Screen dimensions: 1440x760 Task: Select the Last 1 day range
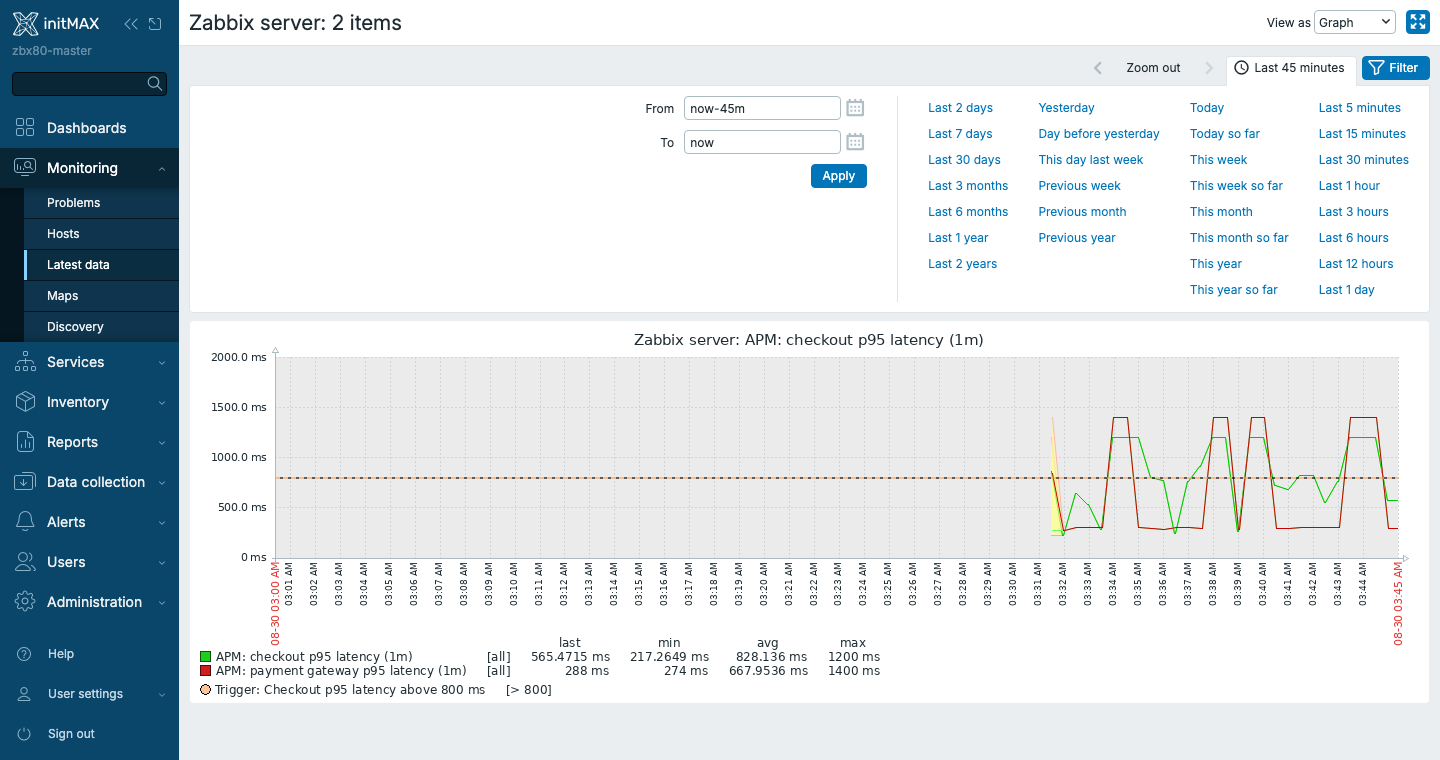point(1346,290)
